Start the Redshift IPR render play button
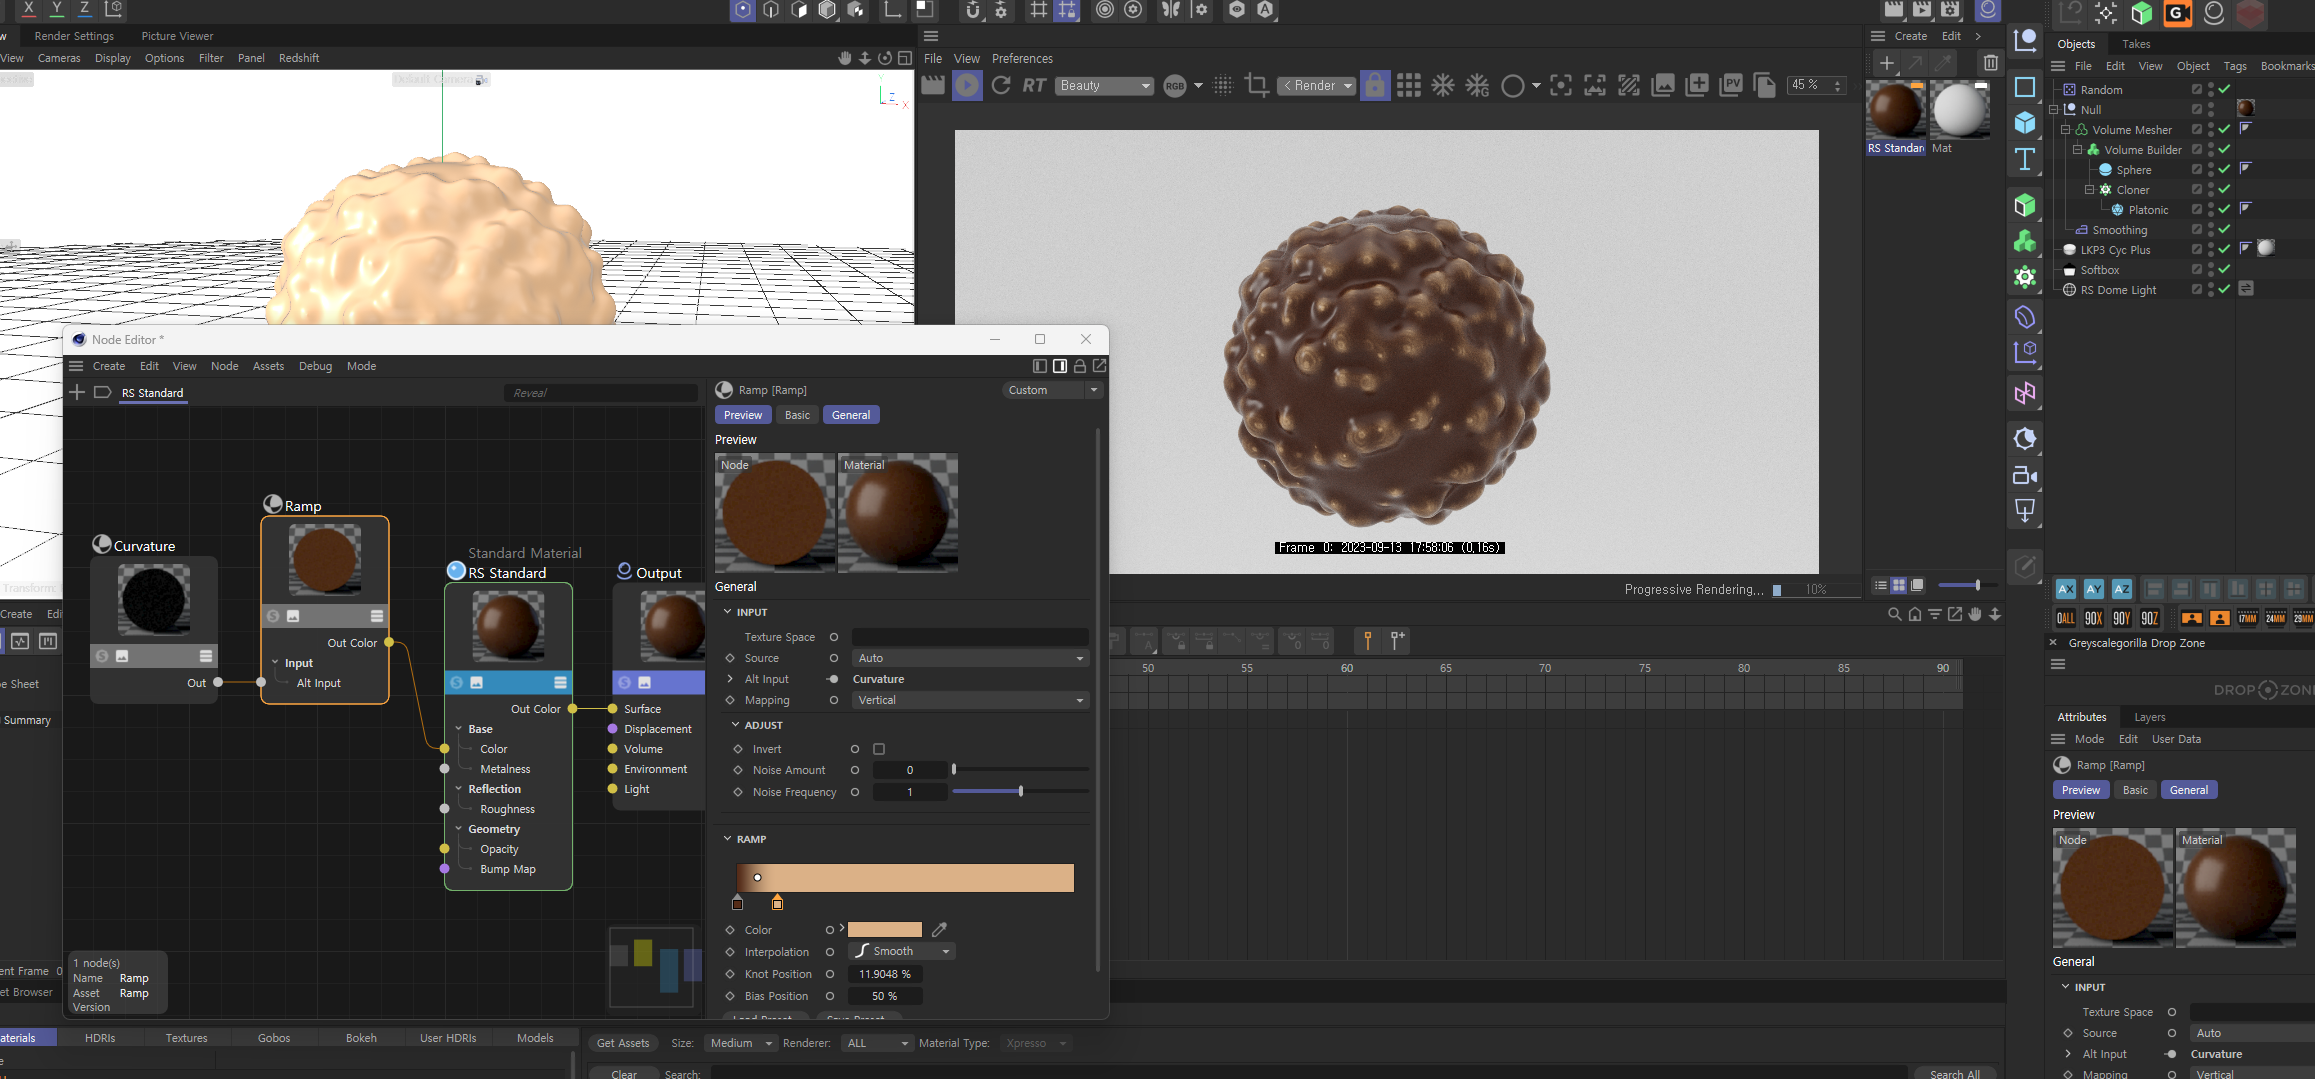 [x=967, y=86]
